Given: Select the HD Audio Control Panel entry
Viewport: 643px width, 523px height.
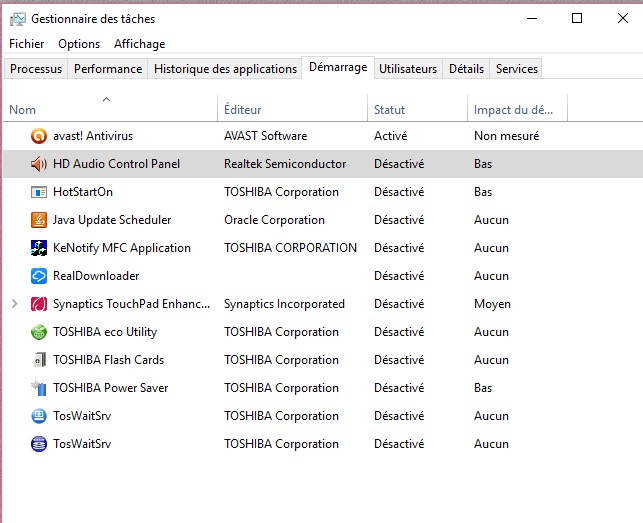Looking at the screenshot, I should coord(116,164).
